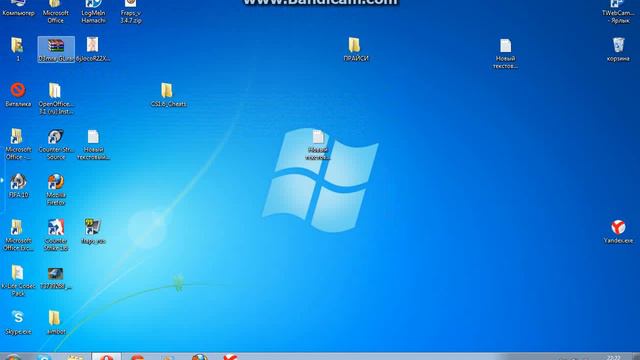Screen dimensions: 640x360
Task: Launch the Mozilla Firefox desktop shortcut
Action: pos(56,189)
